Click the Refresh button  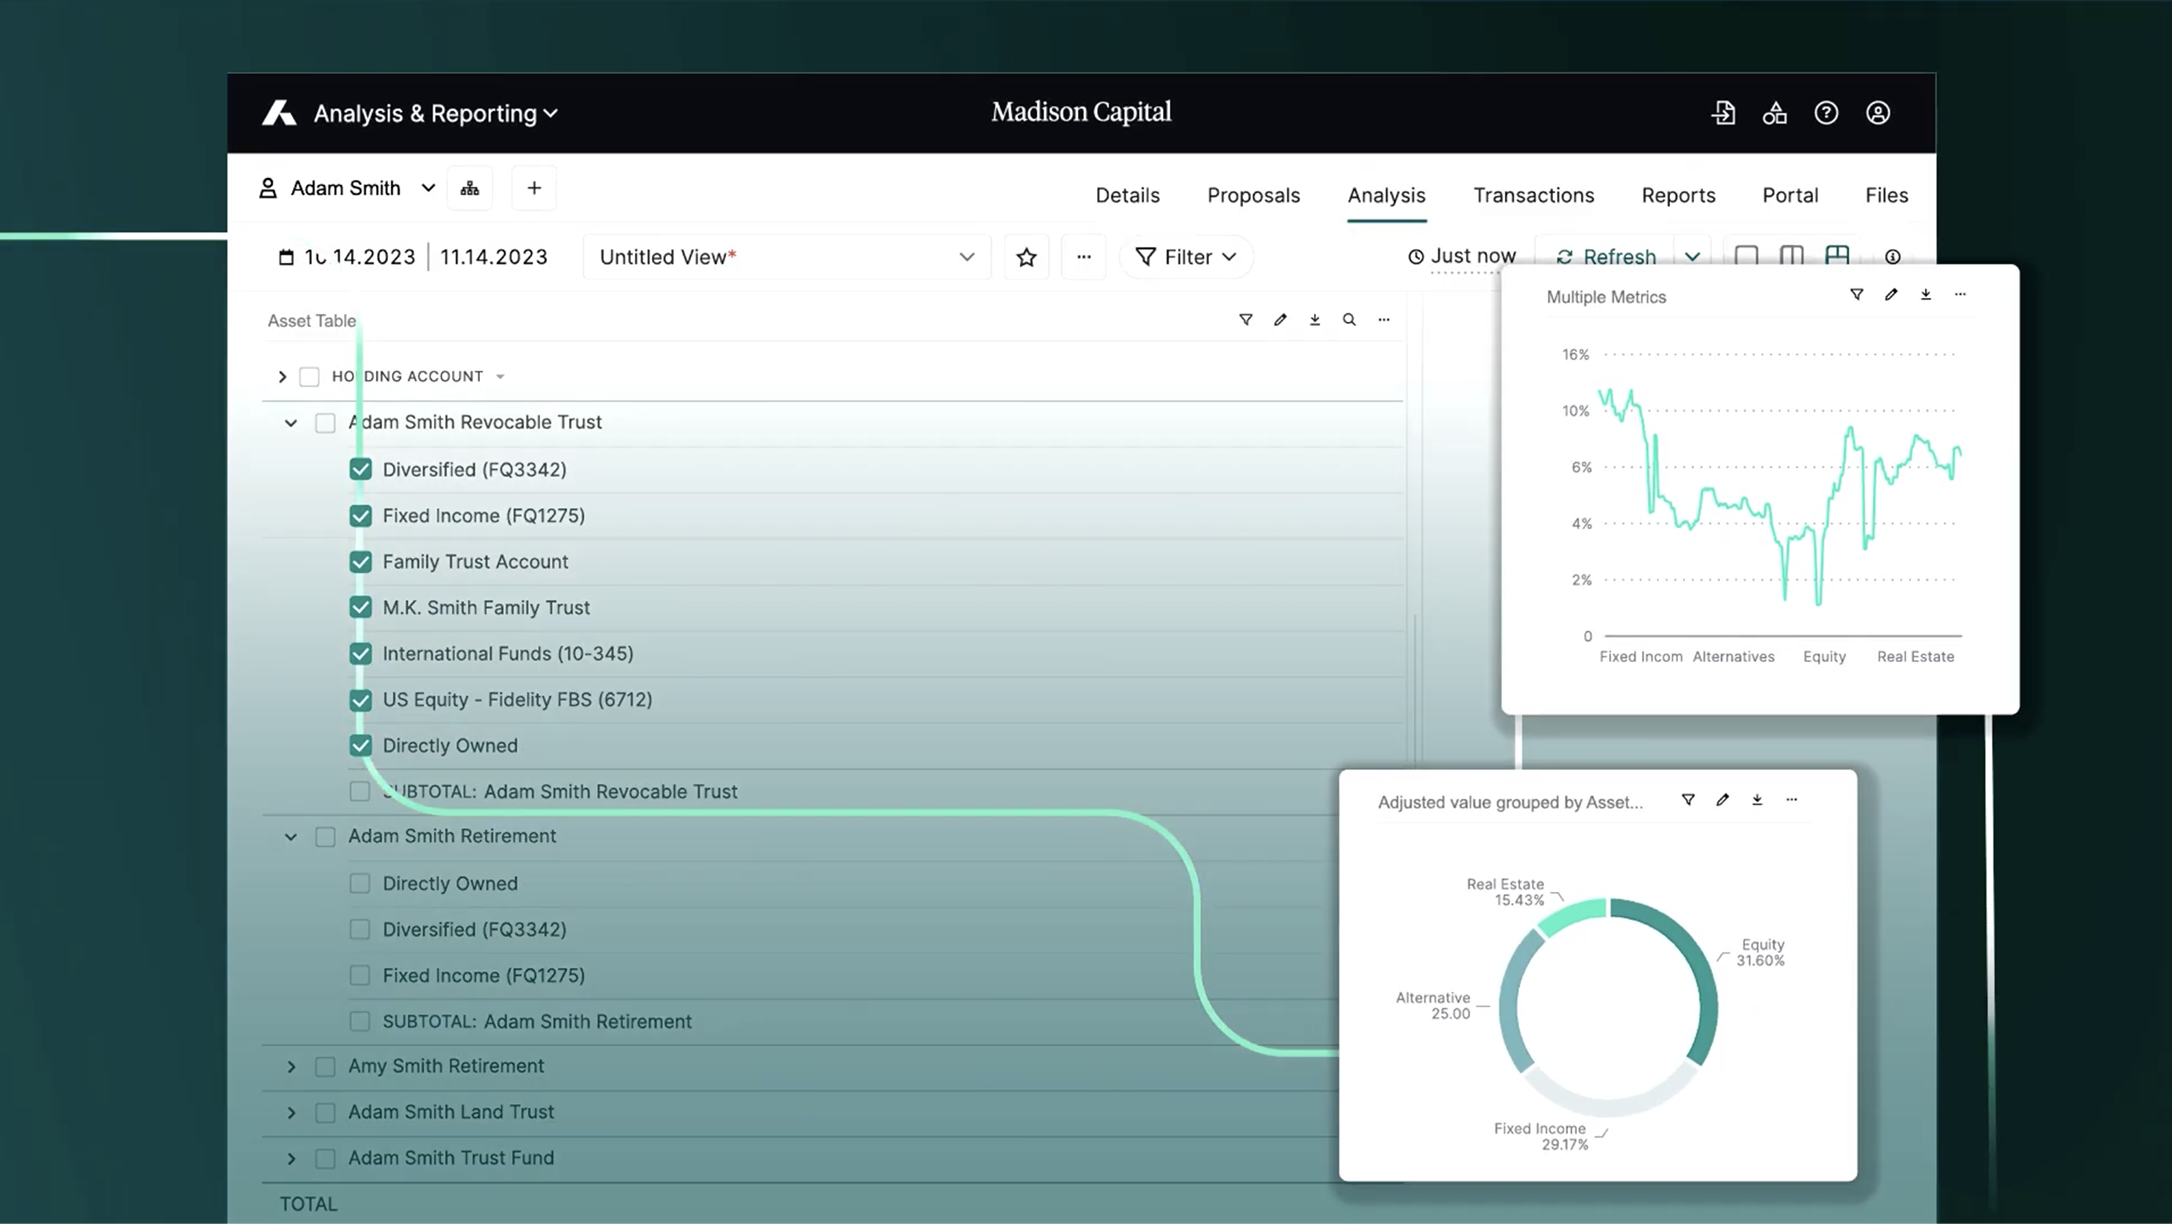click(x=1607, y=257)
